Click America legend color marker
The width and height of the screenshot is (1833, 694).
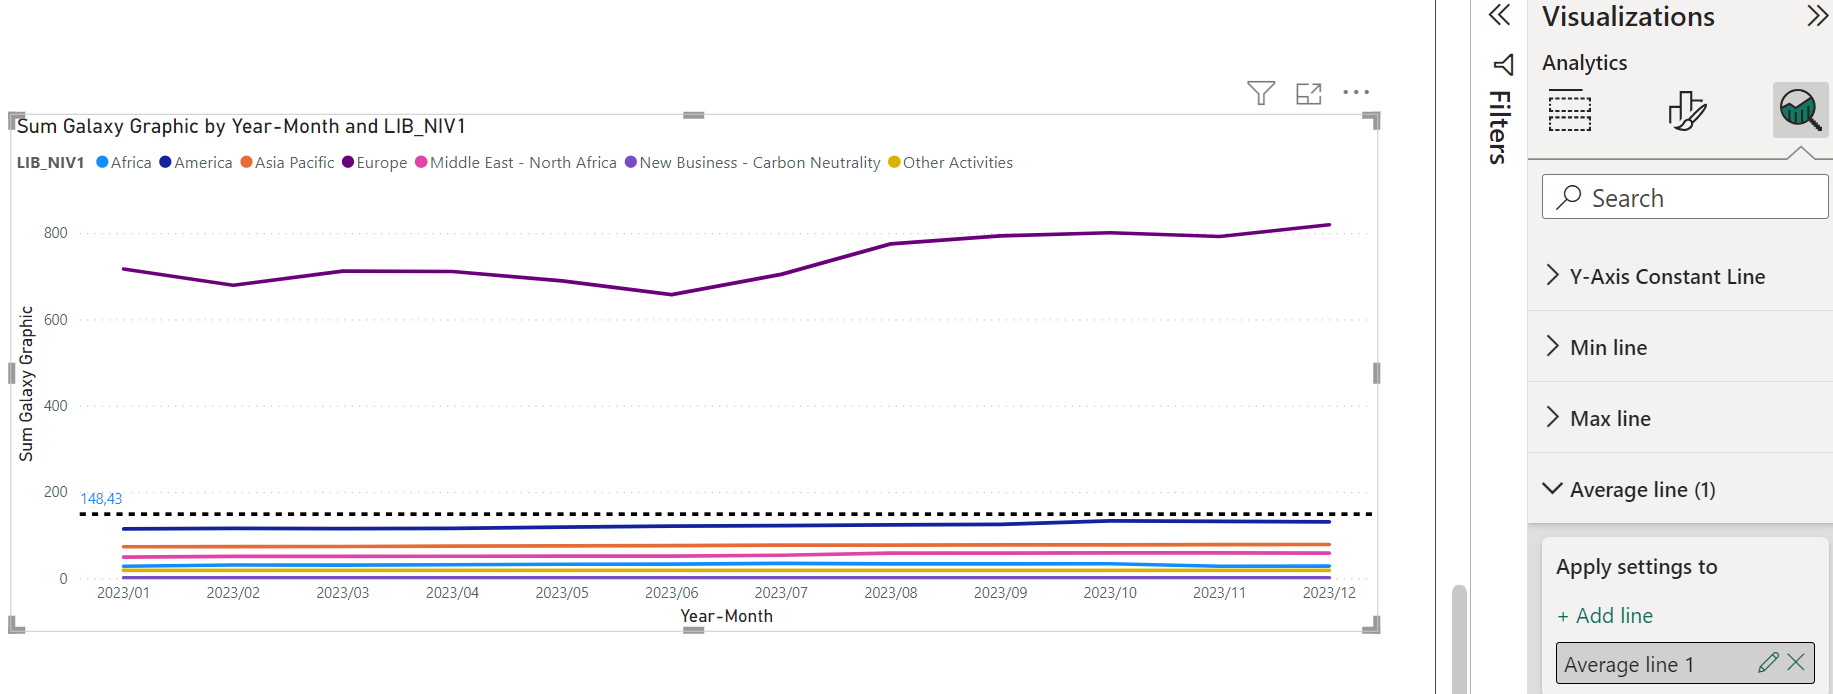click(x=165, y=162)
